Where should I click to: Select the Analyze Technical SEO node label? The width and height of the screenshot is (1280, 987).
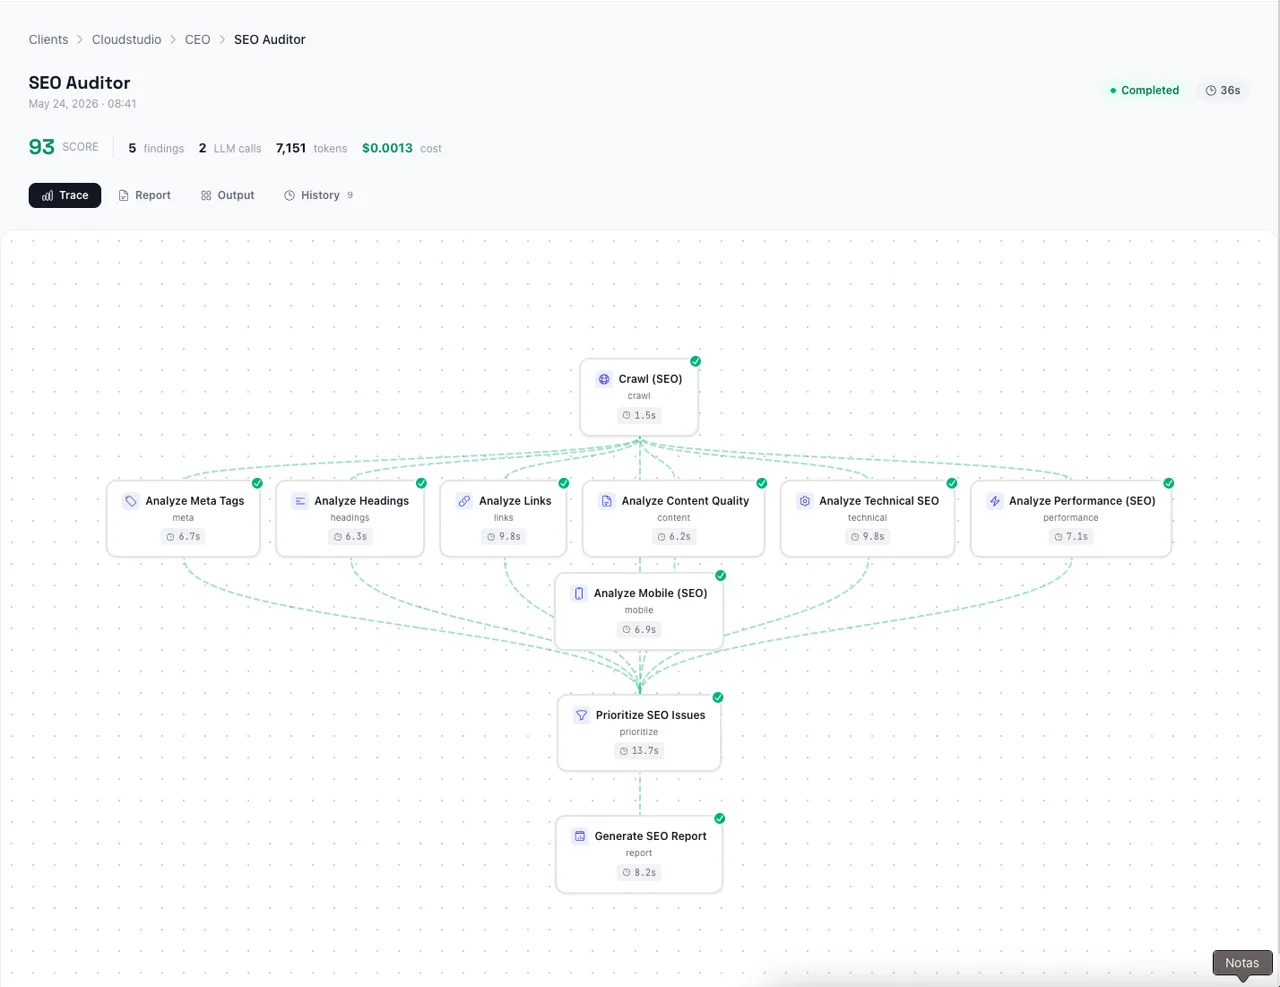coord(879,501)
